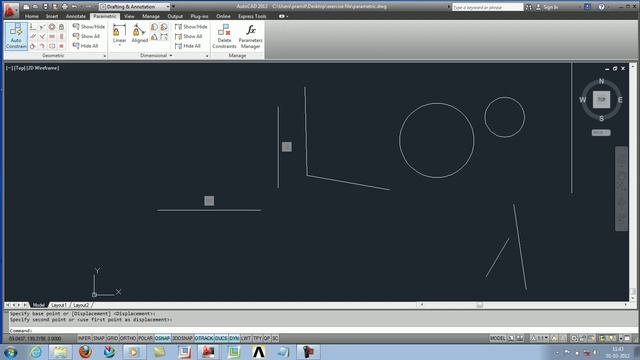Select the Collinear constraint icon

(x=42, y=27)
